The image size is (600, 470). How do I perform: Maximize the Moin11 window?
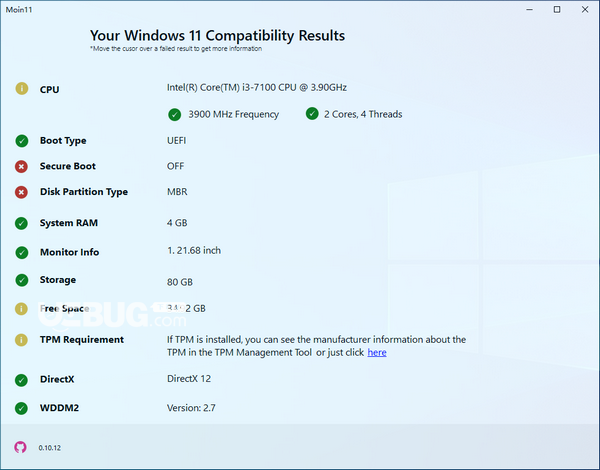click(x=557, y=10)
